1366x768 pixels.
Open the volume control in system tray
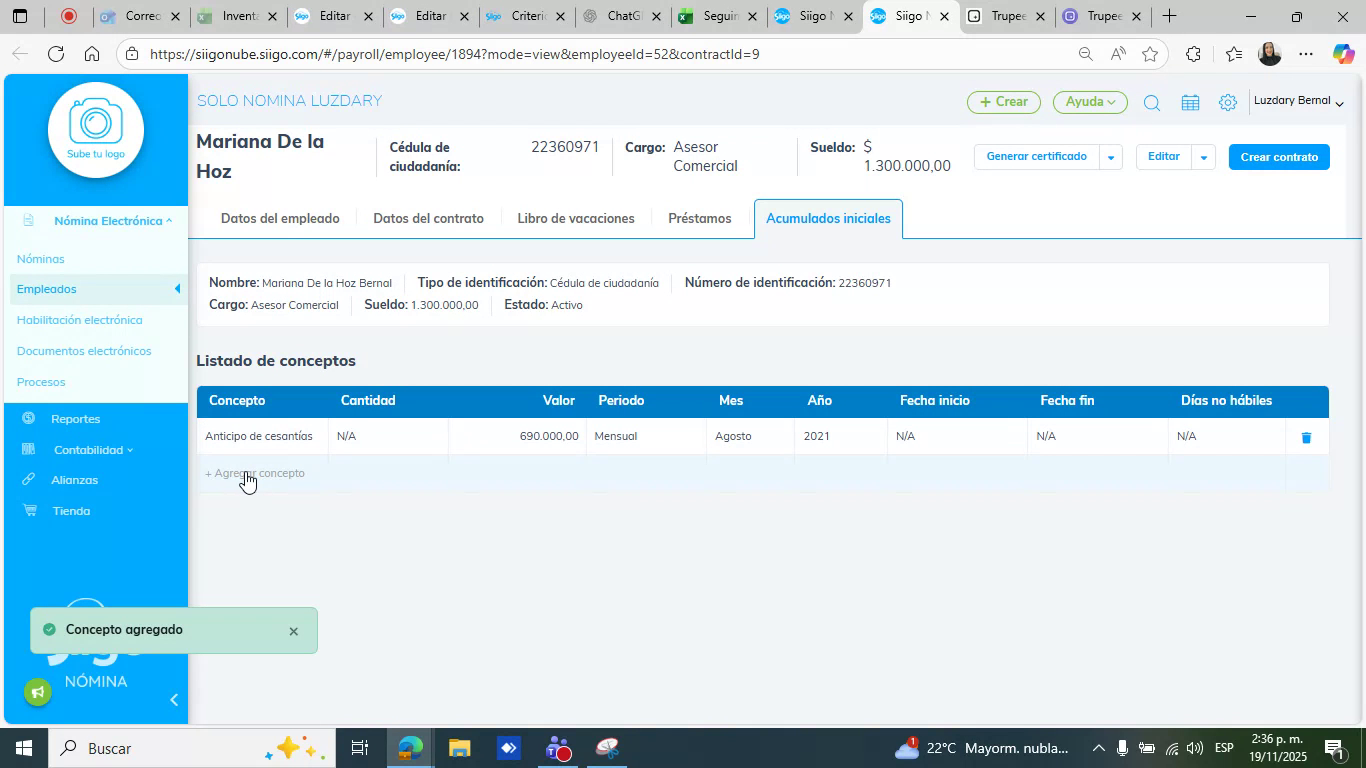pos(1195,748)
